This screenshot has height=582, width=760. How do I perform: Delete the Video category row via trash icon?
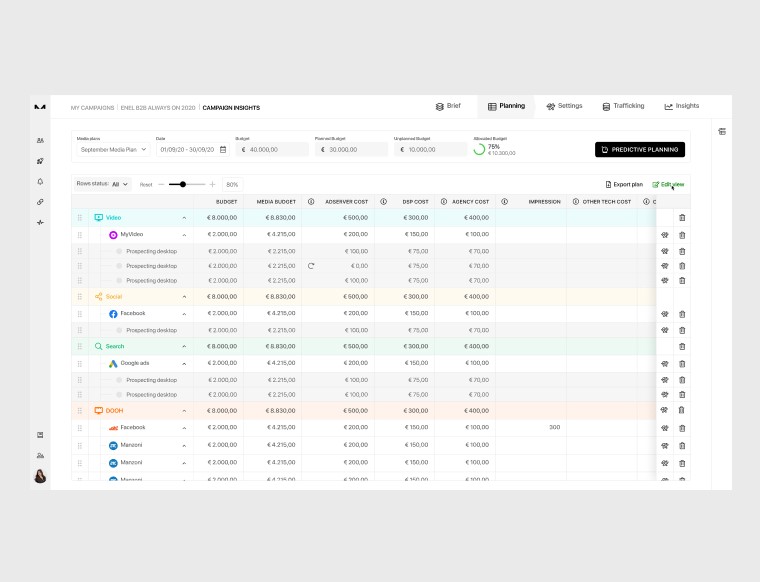pos(682,217)
